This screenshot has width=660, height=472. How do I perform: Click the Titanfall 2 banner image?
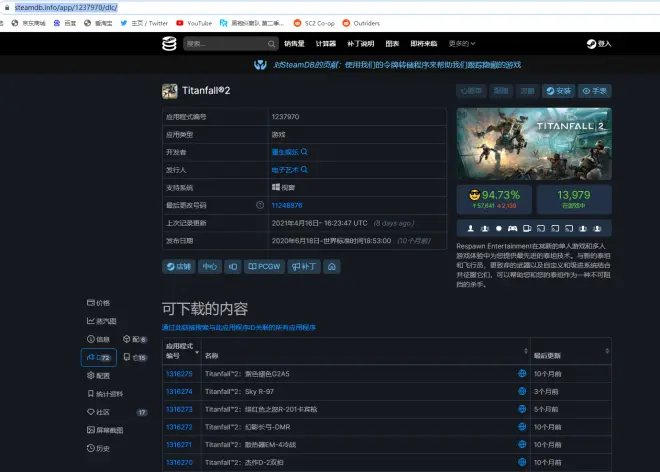coord(533,143)
